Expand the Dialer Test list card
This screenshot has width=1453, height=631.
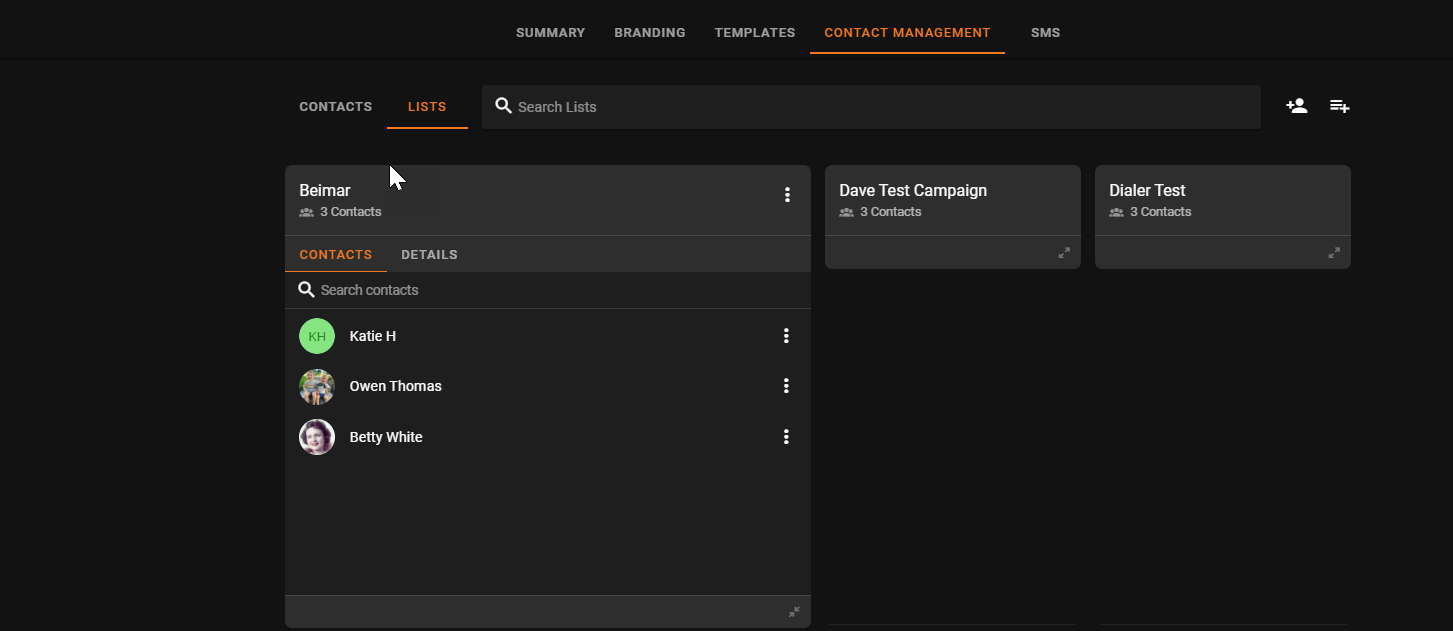pyautogui.click(x=1334, y=253)
